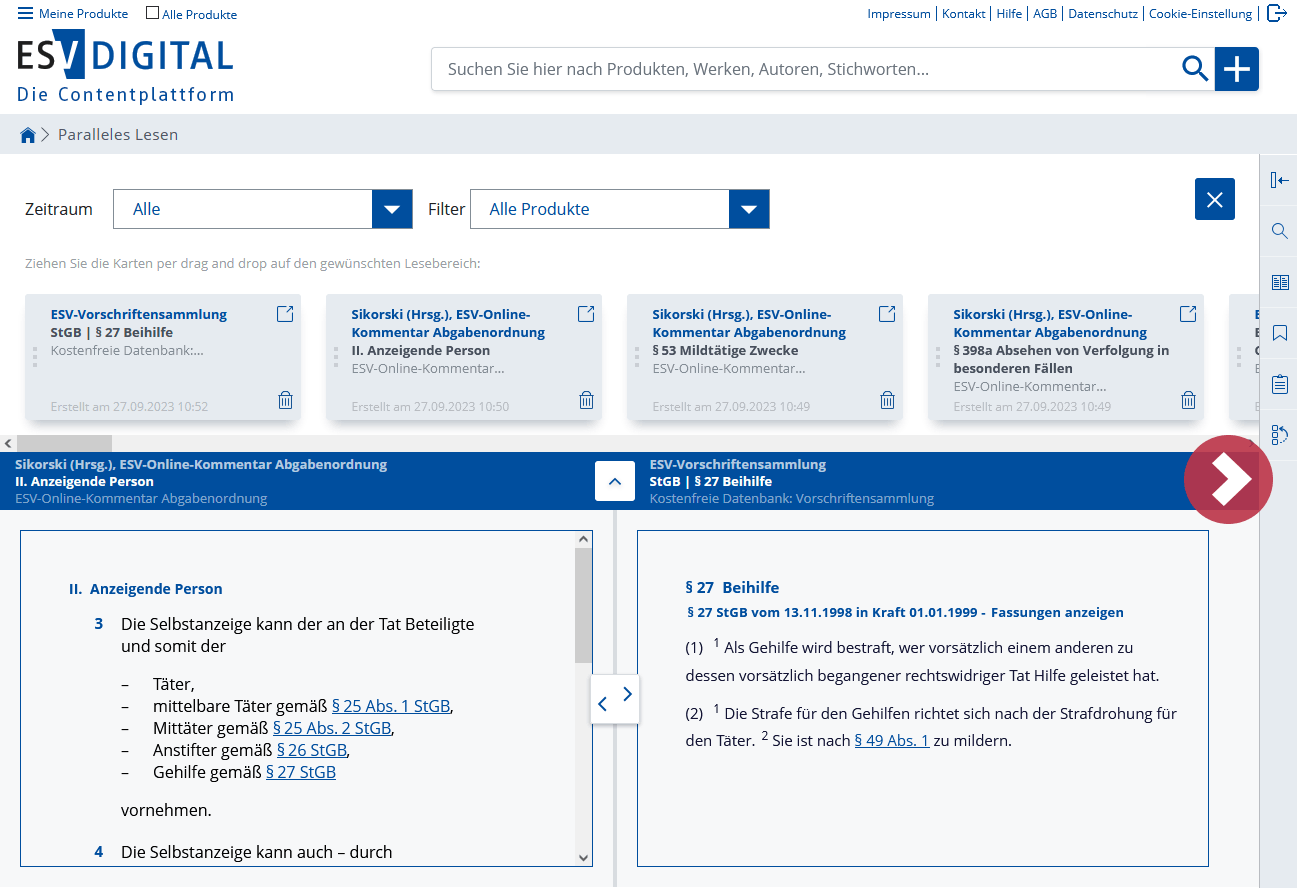Click drag handle of StGB § 27 card
Image resolution: width=1297 pixels, height=888 pixels.
(x=35, y=357)
